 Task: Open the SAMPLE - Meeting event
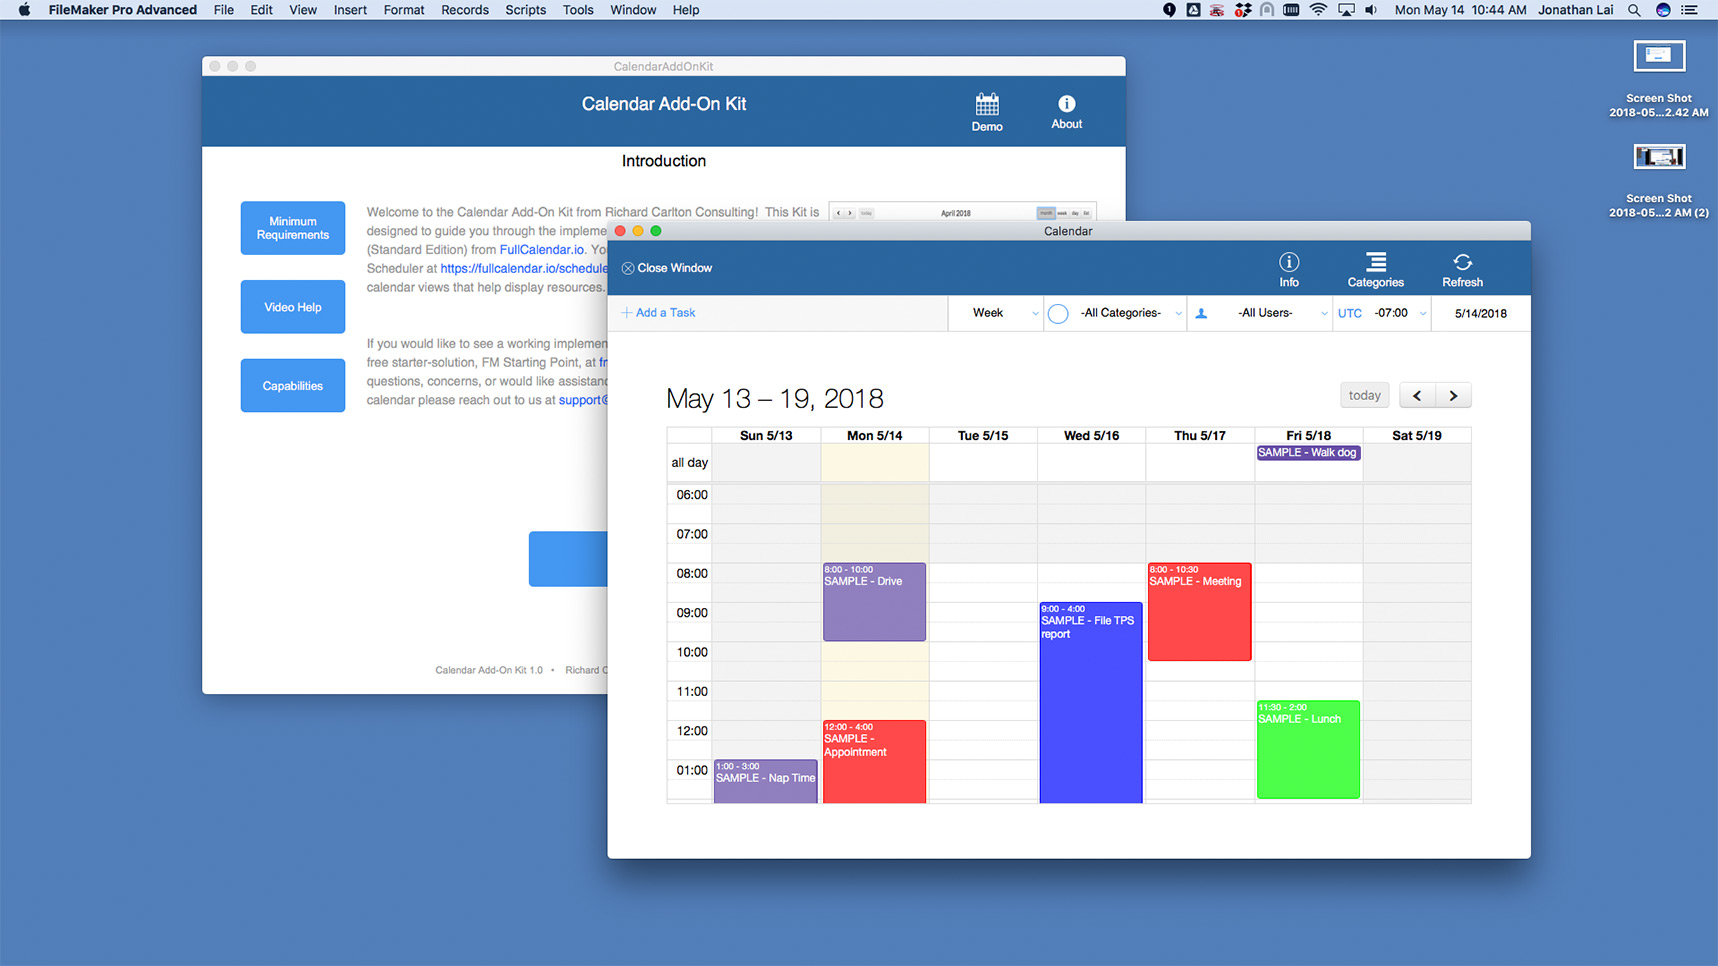tap(1199, 612)
